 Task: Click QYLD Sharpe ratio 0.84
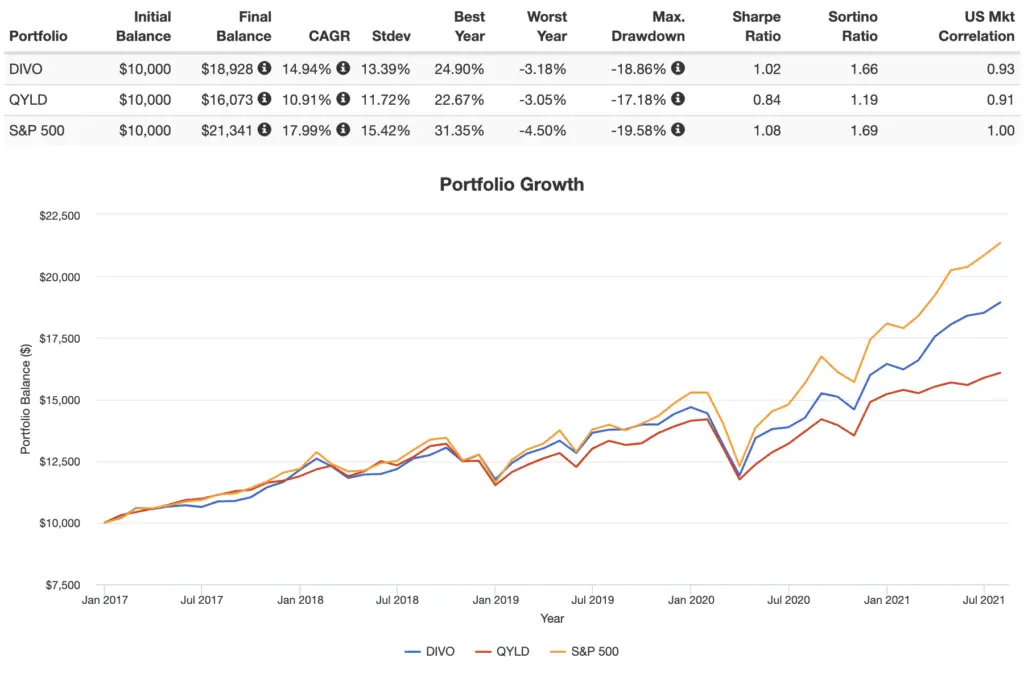(x=767, y=99)
